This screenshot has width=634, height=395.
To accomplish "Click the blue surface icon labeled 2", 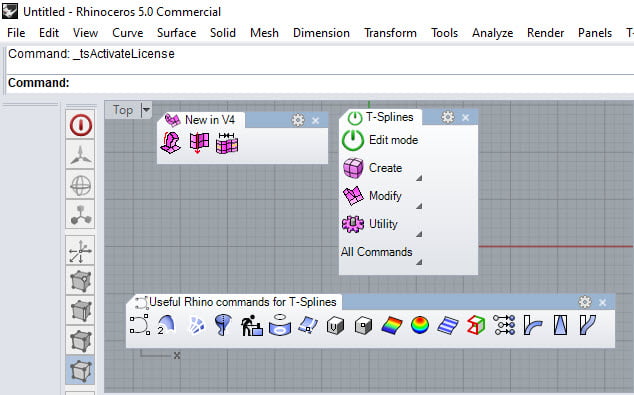I will click(167, 325).
